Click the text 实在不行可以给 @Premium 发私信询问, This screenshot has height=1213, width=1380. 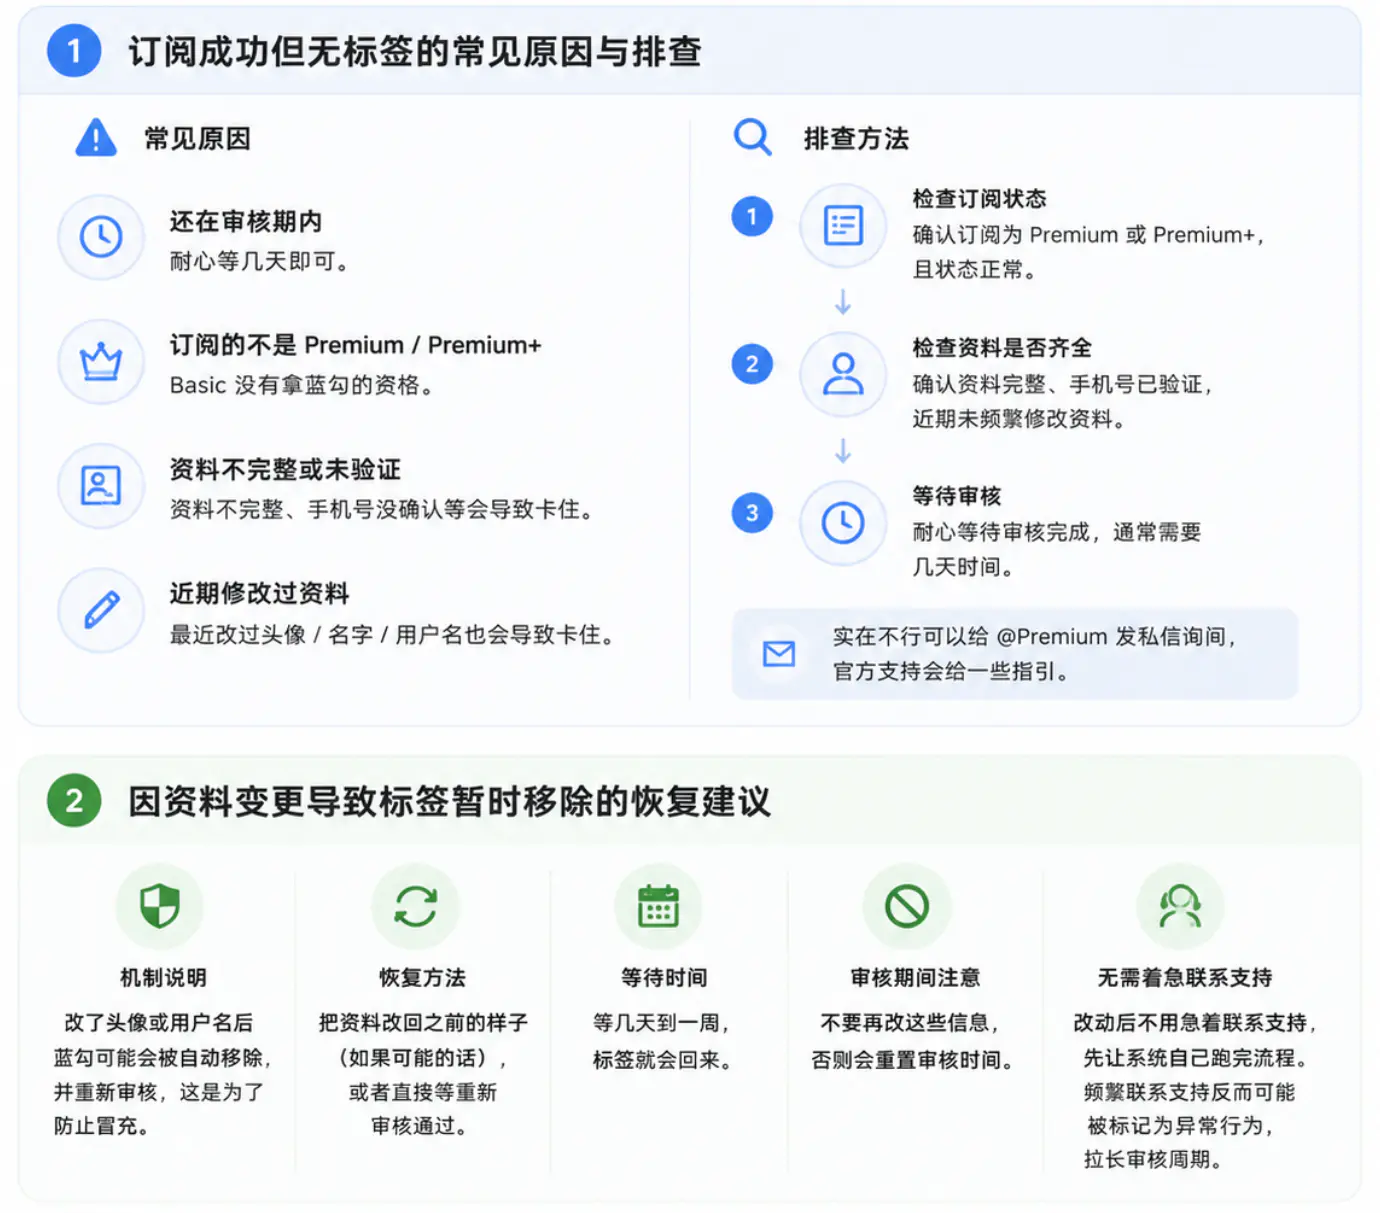[x=1036, y=636]
